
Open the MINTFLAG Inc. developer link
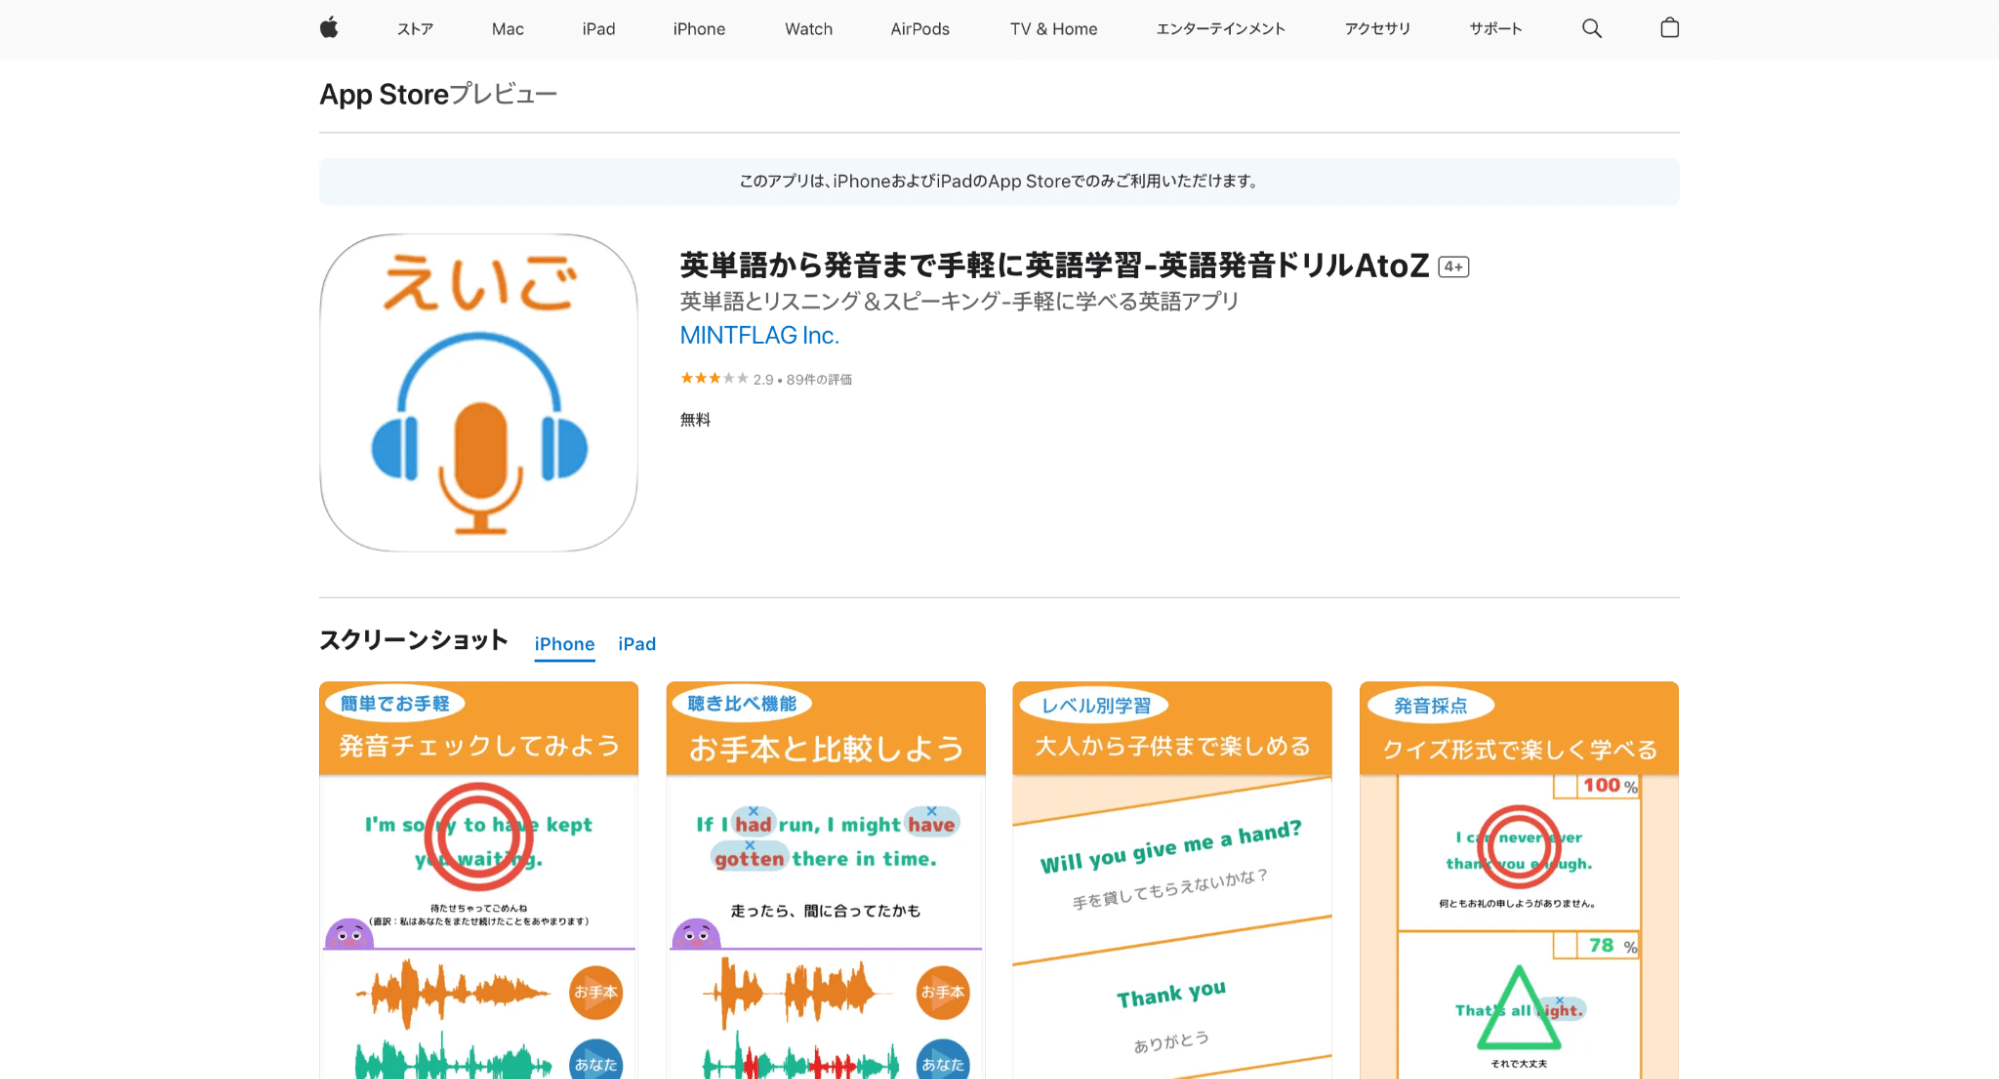759,336
